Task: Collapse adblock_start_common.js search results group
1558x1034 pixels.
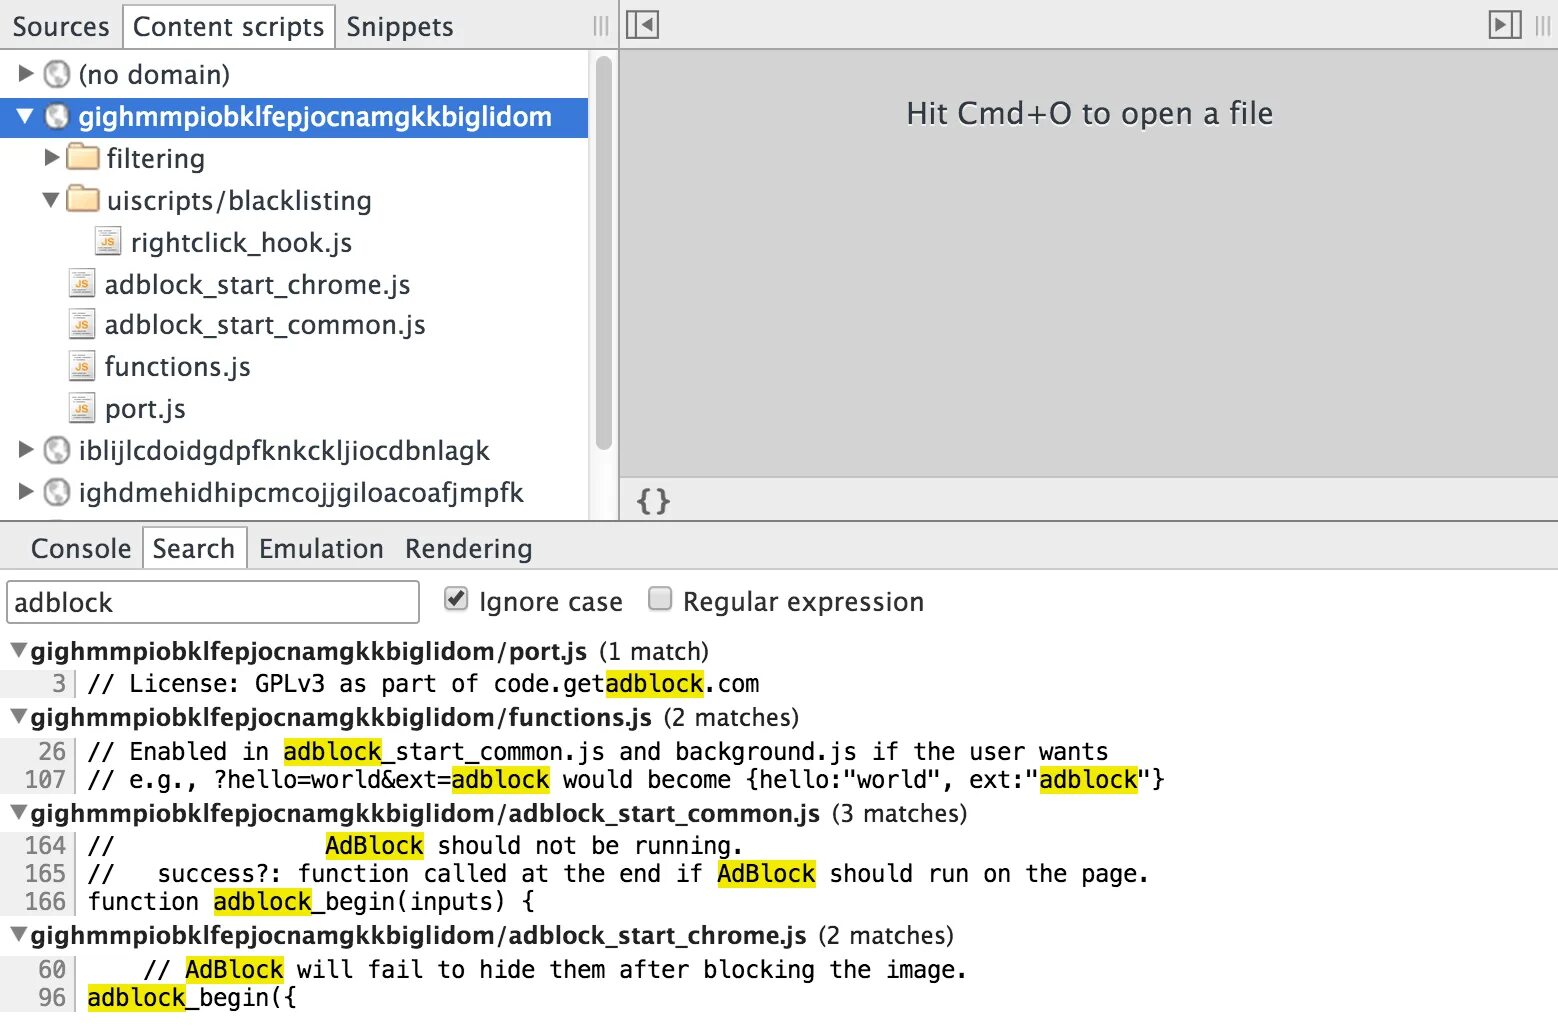Action: tap(18, 812)
